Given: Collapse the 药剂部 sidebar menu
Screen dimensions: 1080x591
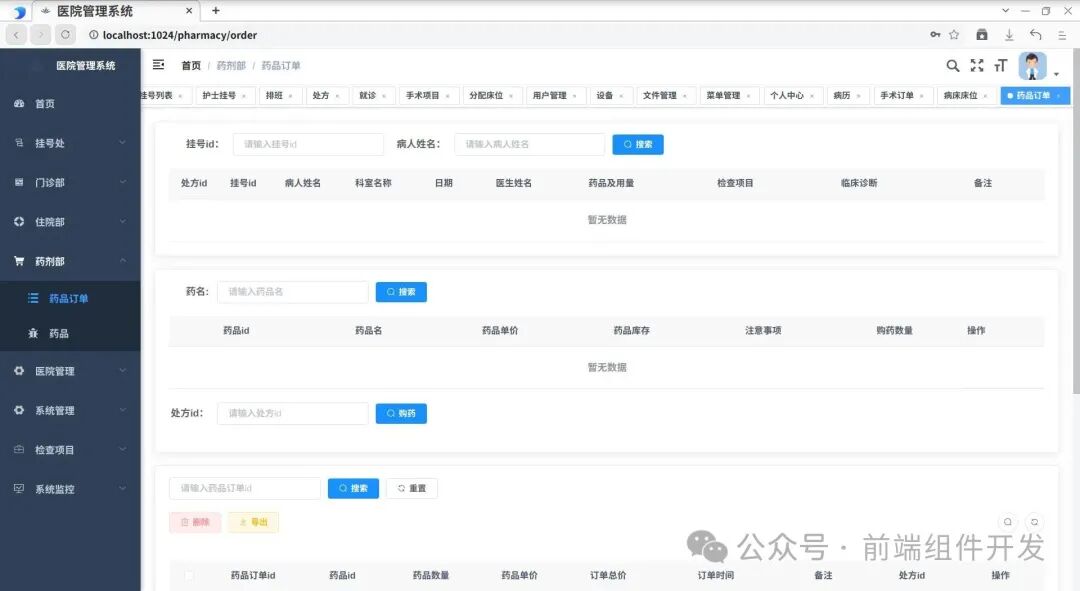Looking at the screenshot, I should click(71, 261).
